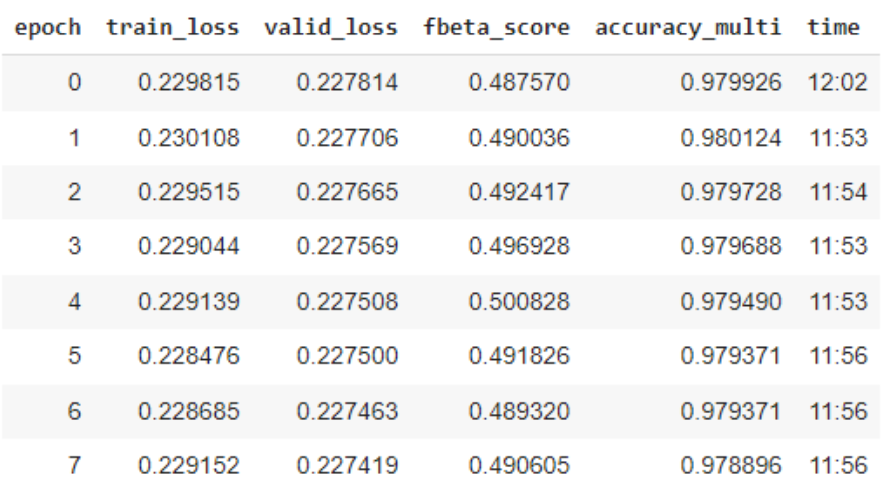Click fbeta score 0.496928 cell
Viewport: 884px width, 488px height.
point(519,246)
